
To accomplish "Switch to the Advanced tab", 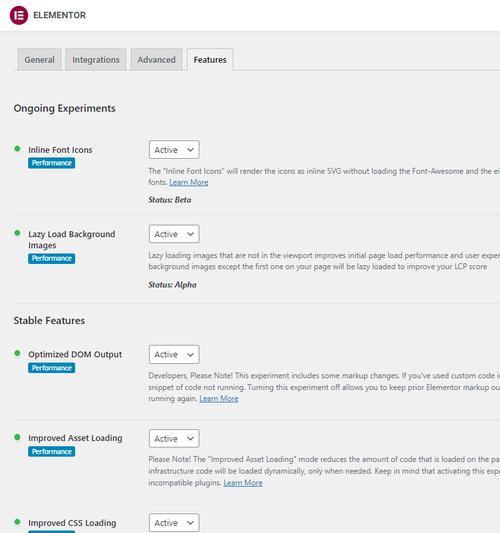I will tap(157, 60).
